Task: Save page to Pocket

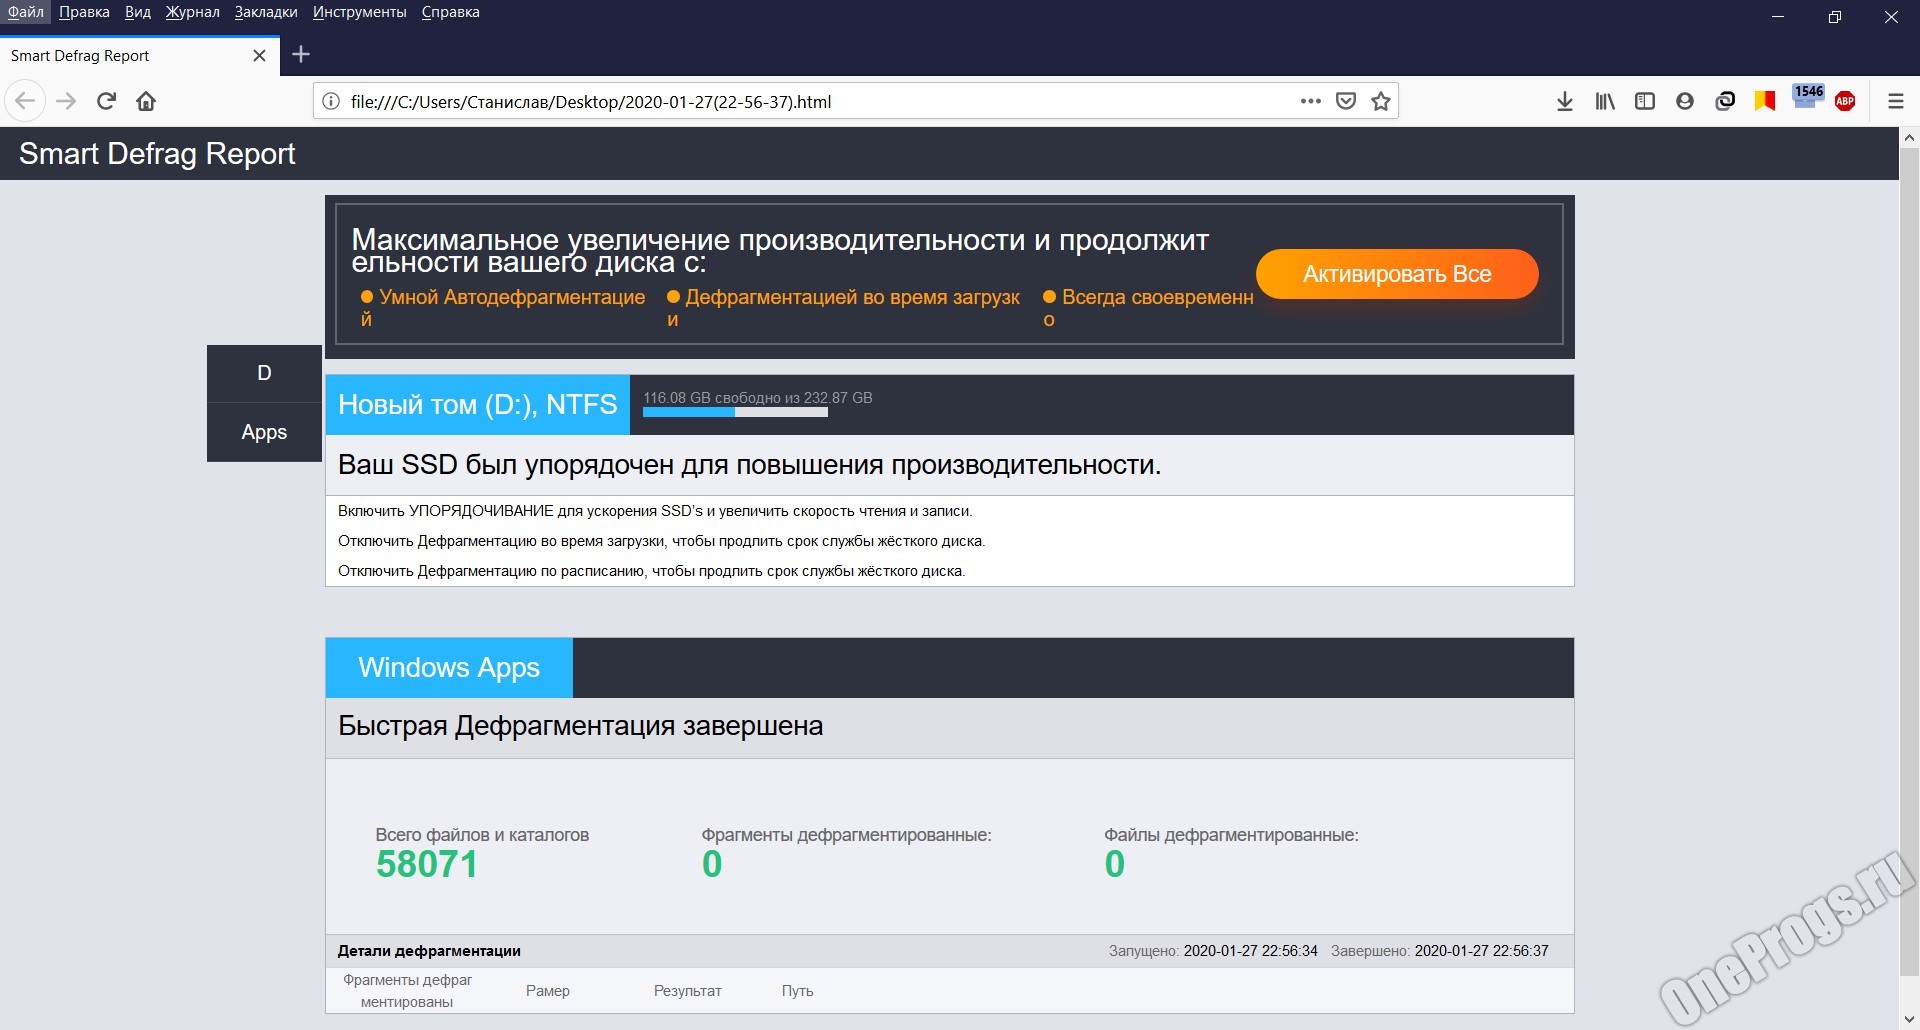Action: click(1346, 101)
